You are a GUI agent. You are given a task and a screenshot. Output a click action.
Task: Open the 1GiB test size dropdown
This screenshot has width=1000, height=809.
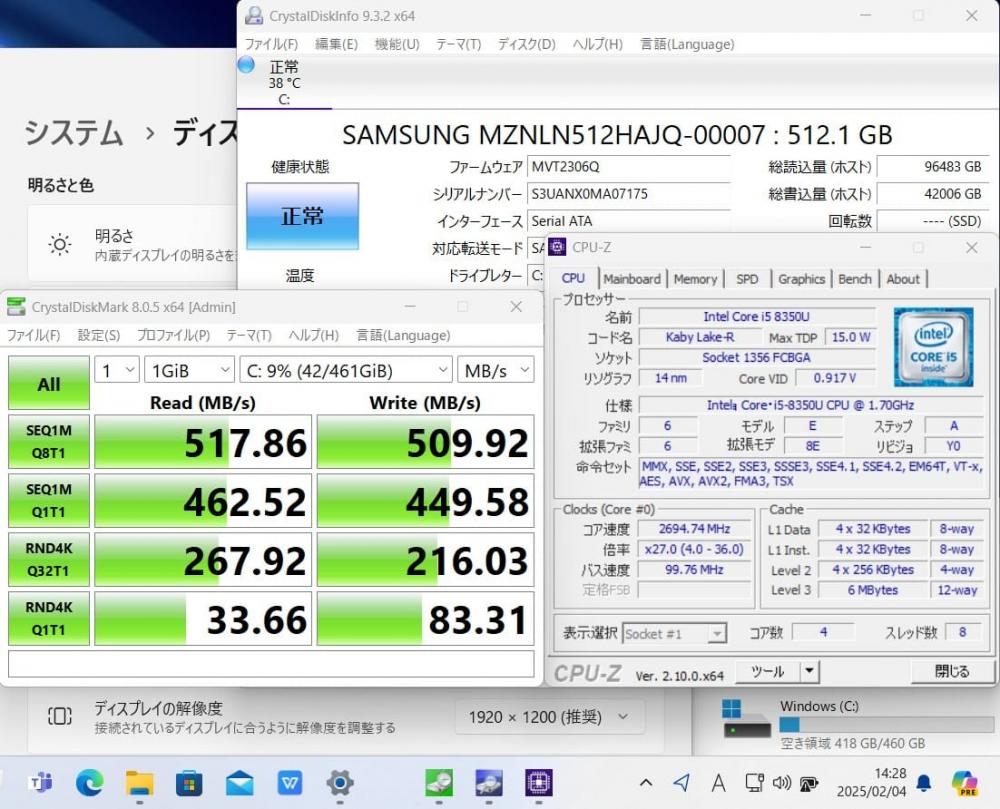[189, 370]
